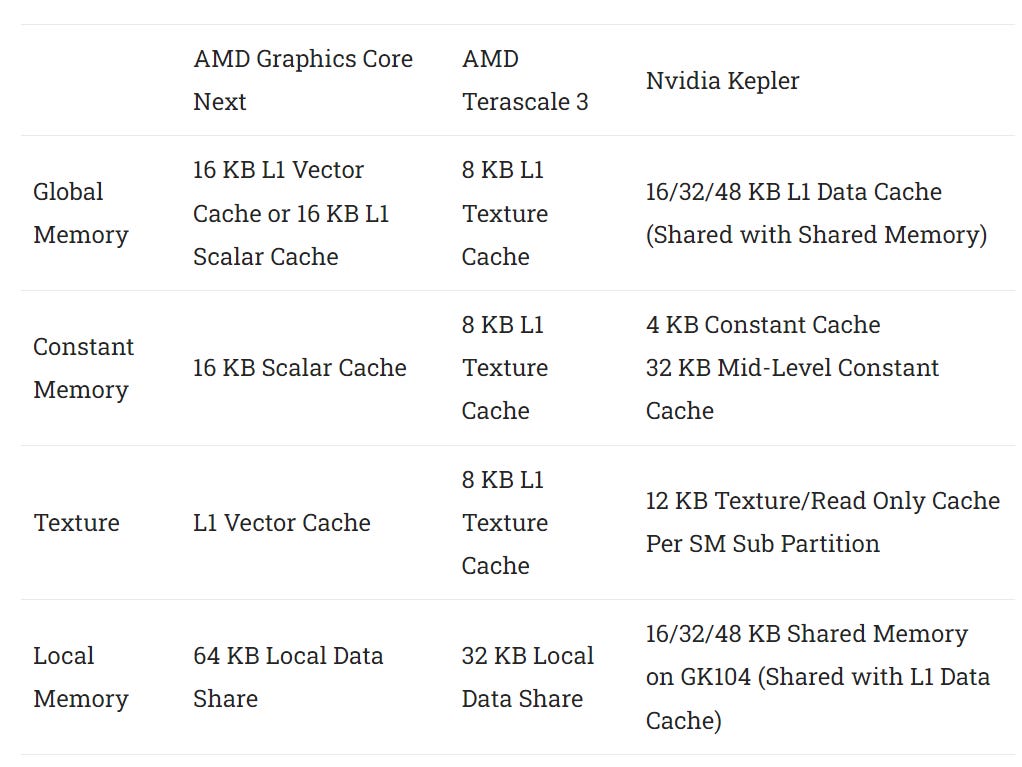Click the 16 KB L1 Vector Cache cell

[x=291, y=213]
